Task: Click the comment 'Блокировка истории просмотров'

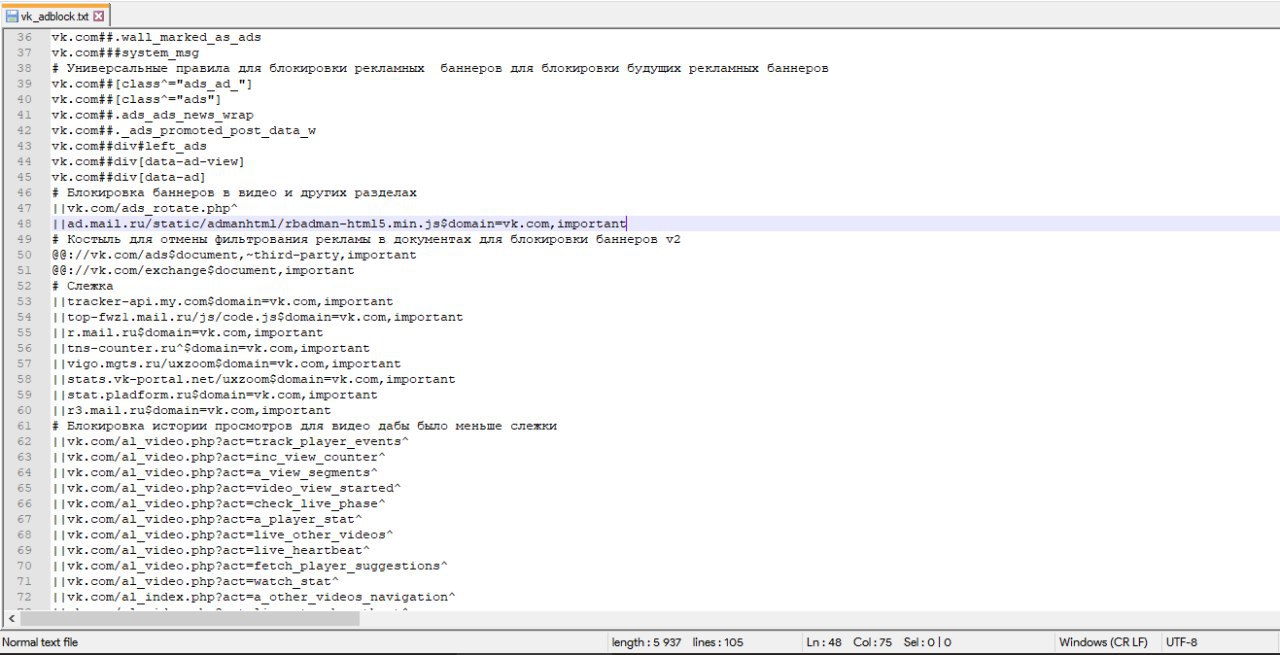Action: [x=304, y=426]
